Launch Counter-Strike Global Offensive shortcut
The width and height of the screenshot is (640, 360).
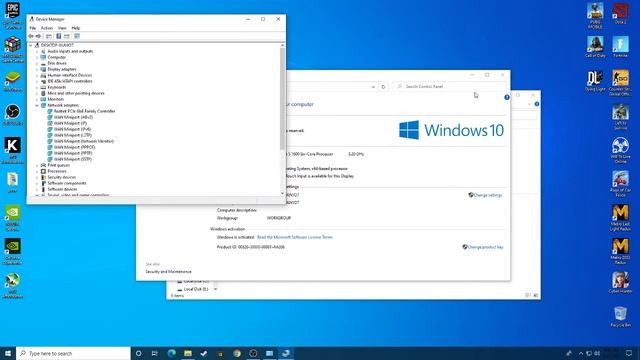click(x=620, y=83)
